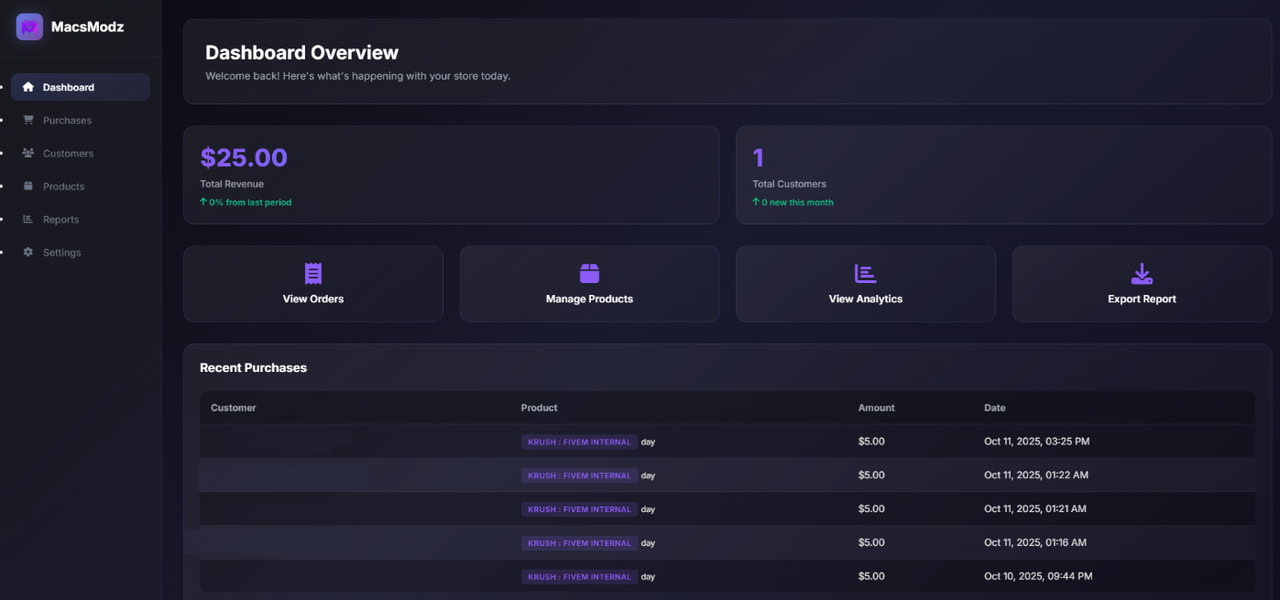The image size is (1280, 600).
Task: Click the 0 new this month text
Action: [797, 202]
